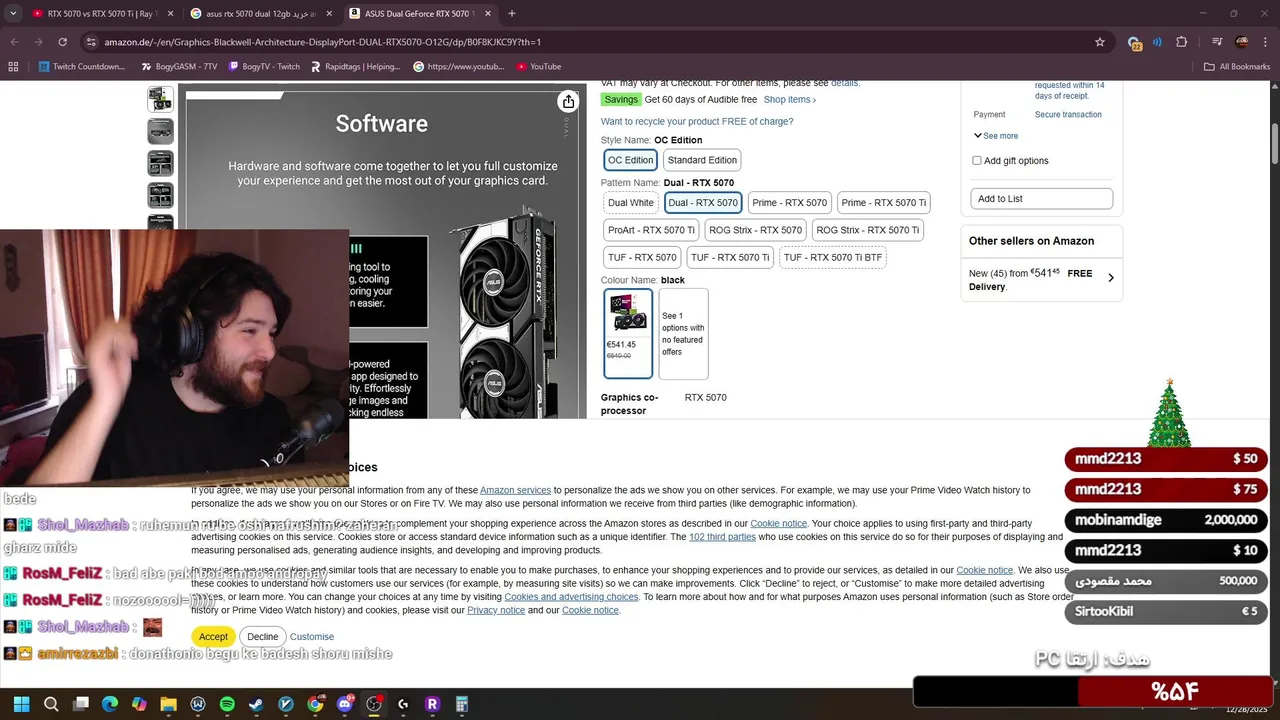The width and height of the screenshot is (1280, 720).
Task: Choose the TUF - RTX 5070 pattern
Action: point(642,257)
